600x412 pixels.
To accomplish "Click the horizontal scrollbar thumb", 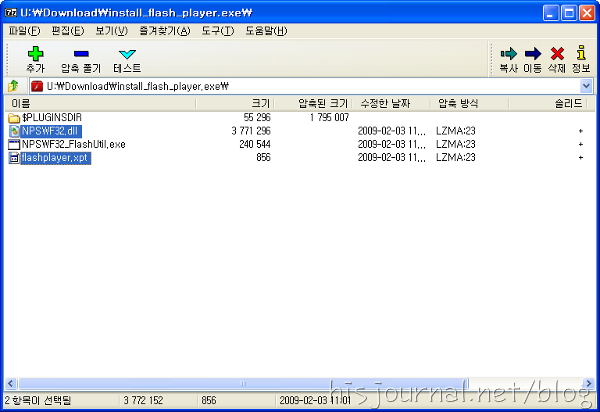I will (x=243, y=383).
